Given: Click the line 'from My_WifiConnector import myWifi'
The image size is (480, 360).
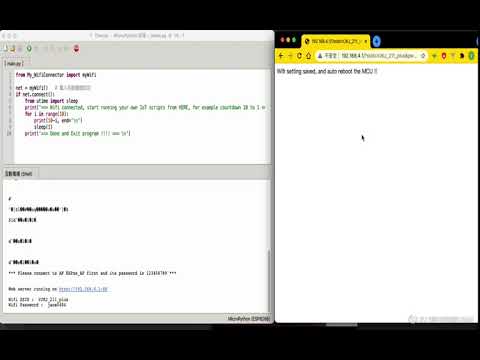Looking at the screenshot, I should coord(56,75).
